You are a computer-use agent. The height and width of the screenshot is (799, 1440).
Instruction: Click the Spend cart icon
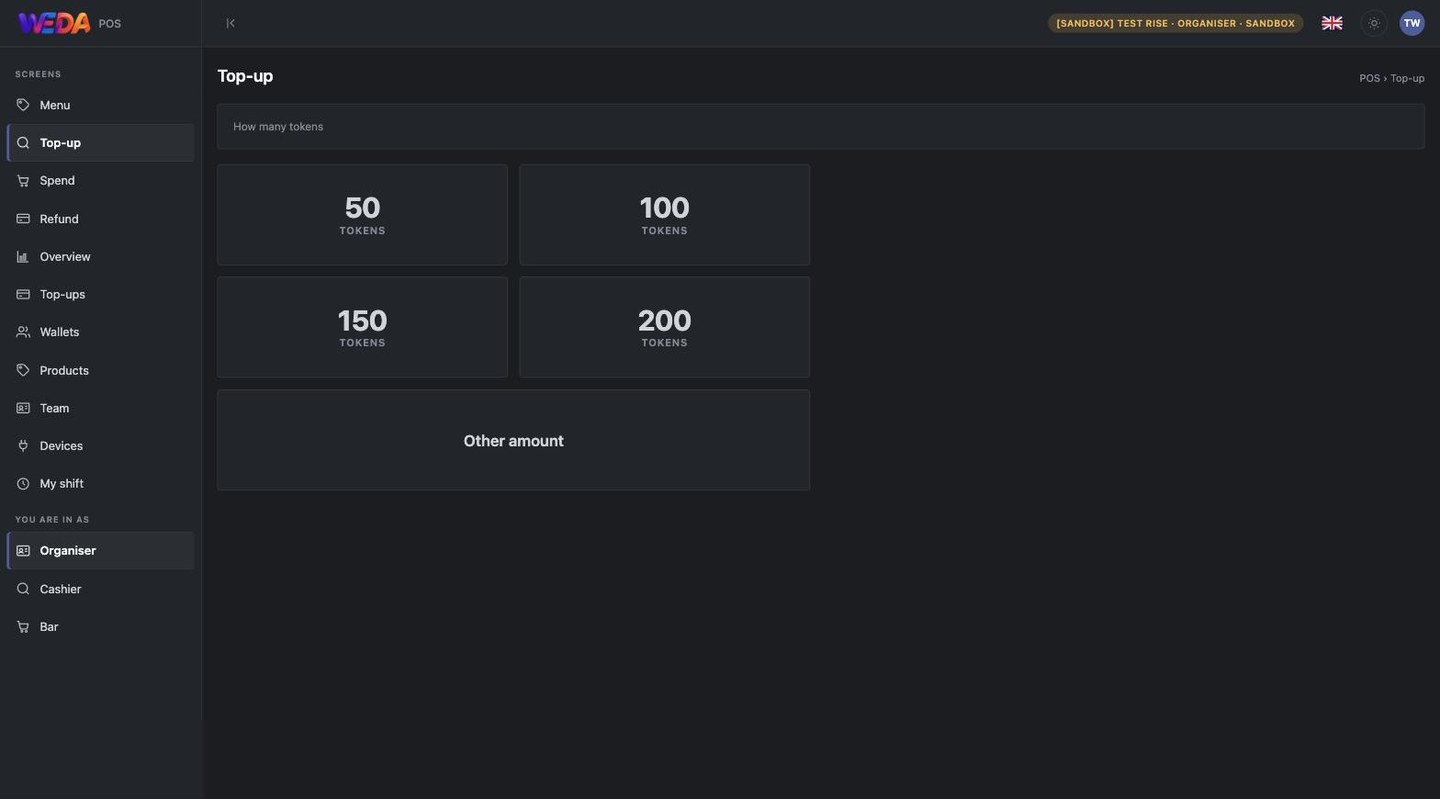(23, 181)
